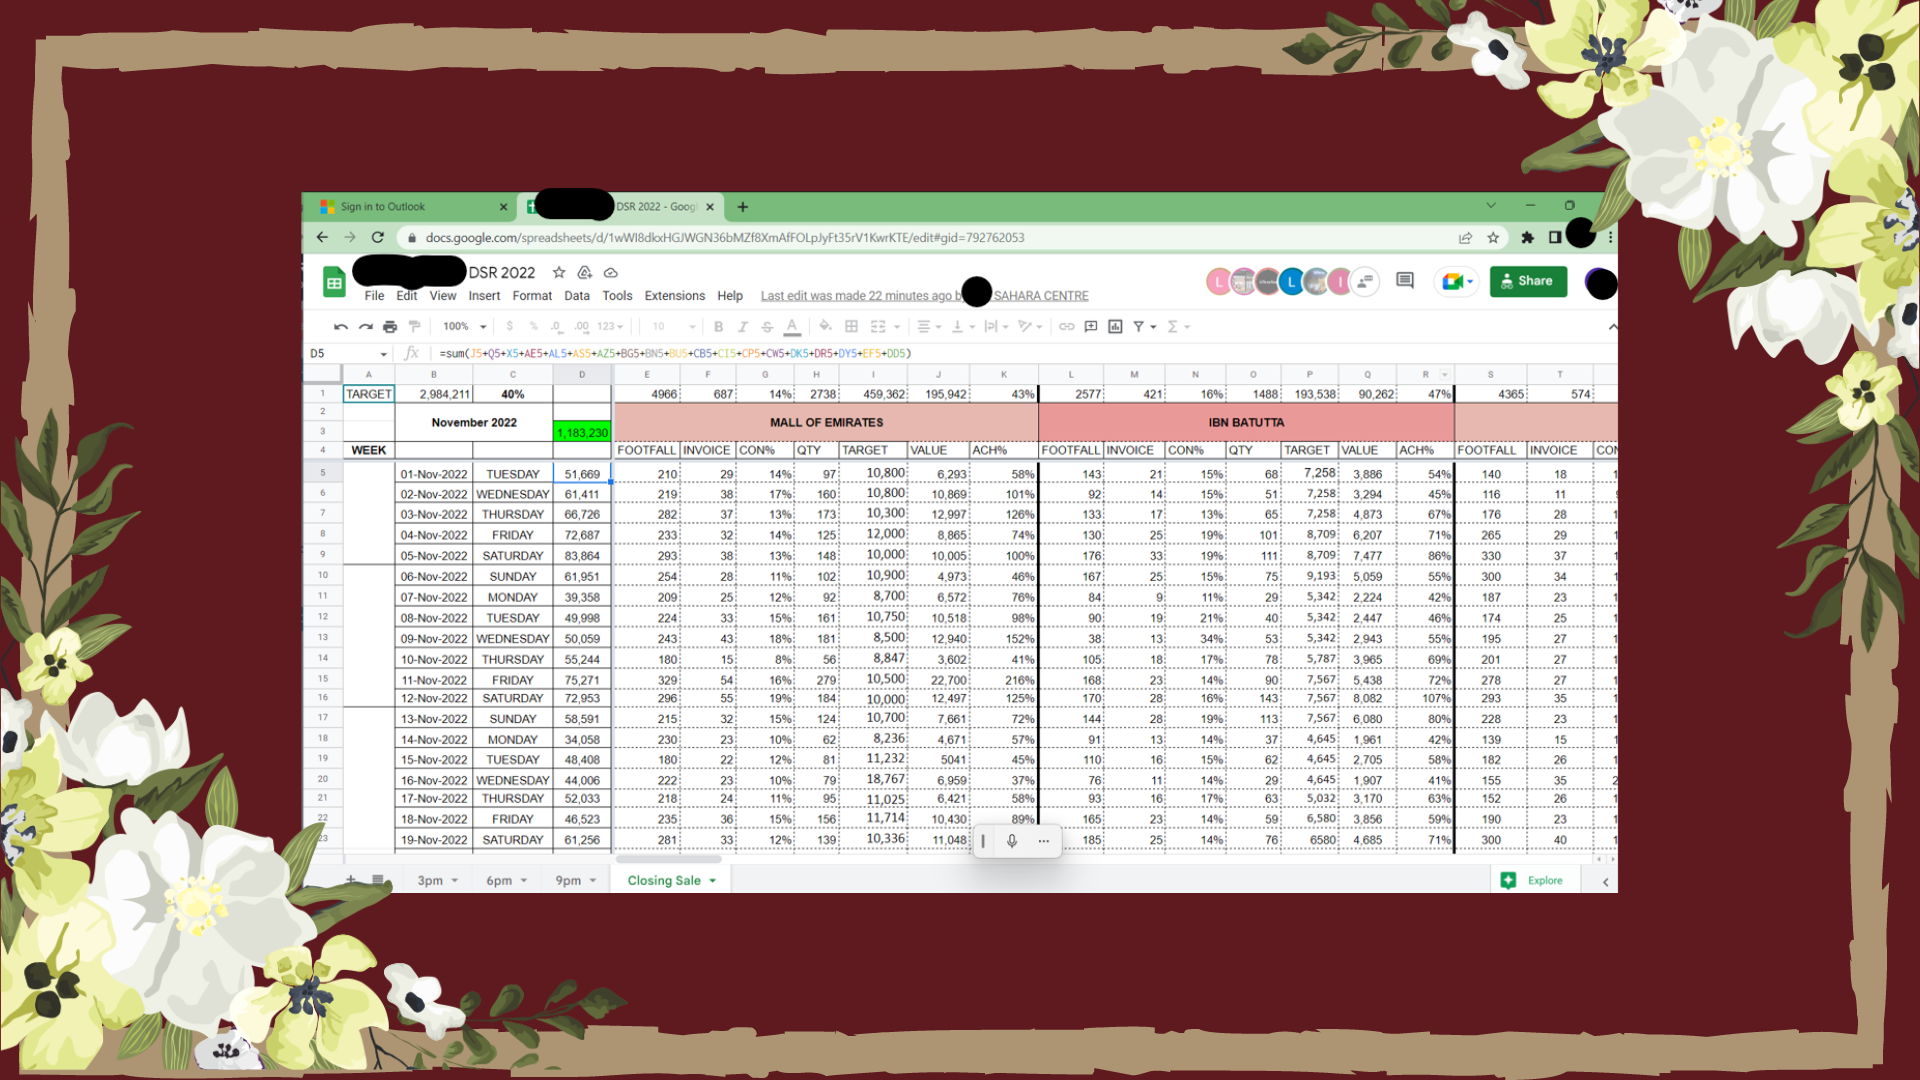Switch to the 6pm sheet tab
The height and width of the screenshot is (1080, 1920).
pyautogui.click(x=499, y=881)
